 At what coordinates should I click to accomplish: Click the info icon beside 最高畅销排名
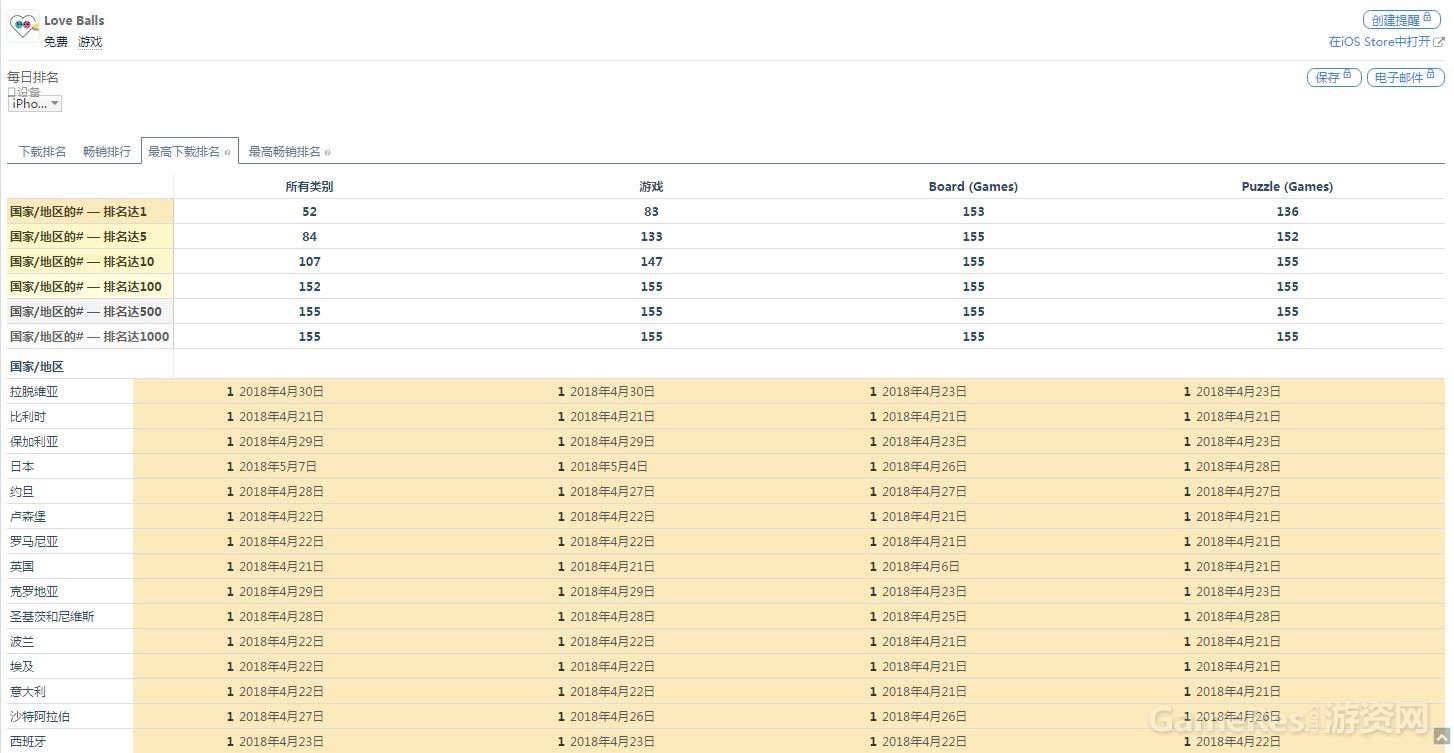[327, 153]
